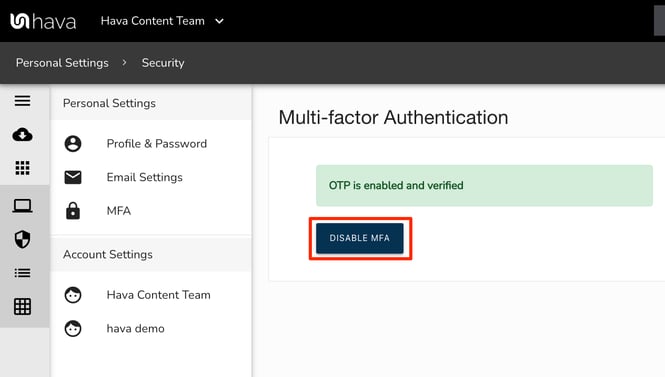
Task: Open the table grid icon in sidebar
Action: tap(22, 307)
